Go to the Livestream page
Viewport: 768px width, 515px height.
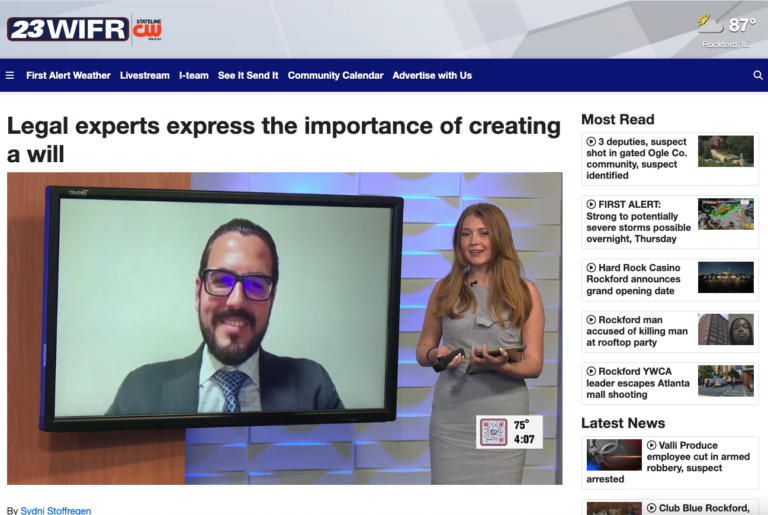pos(144,76)
